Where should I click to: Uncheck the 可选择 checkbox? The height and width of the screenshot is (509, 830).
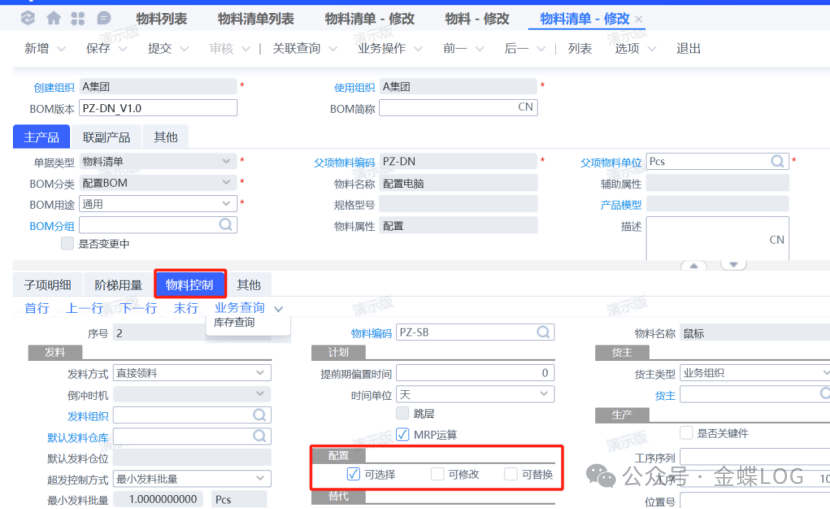[x=353, y=474]
